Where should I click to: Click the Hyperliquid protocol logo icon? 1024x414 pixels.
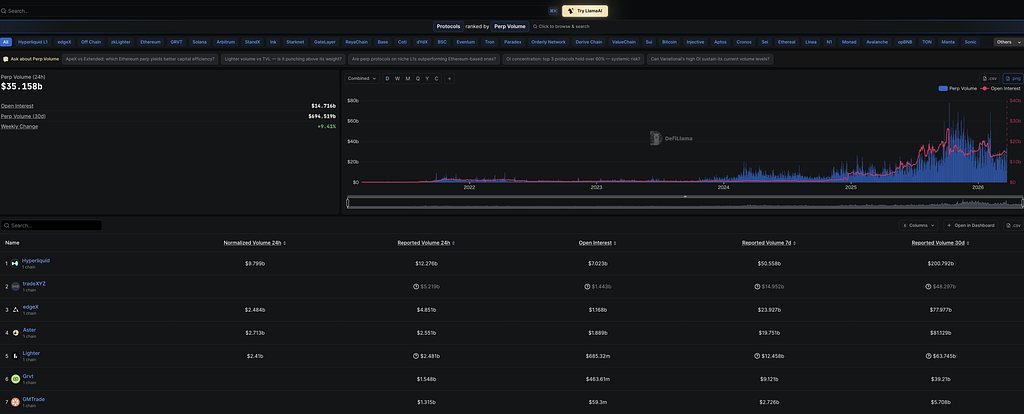coord(15,263)
